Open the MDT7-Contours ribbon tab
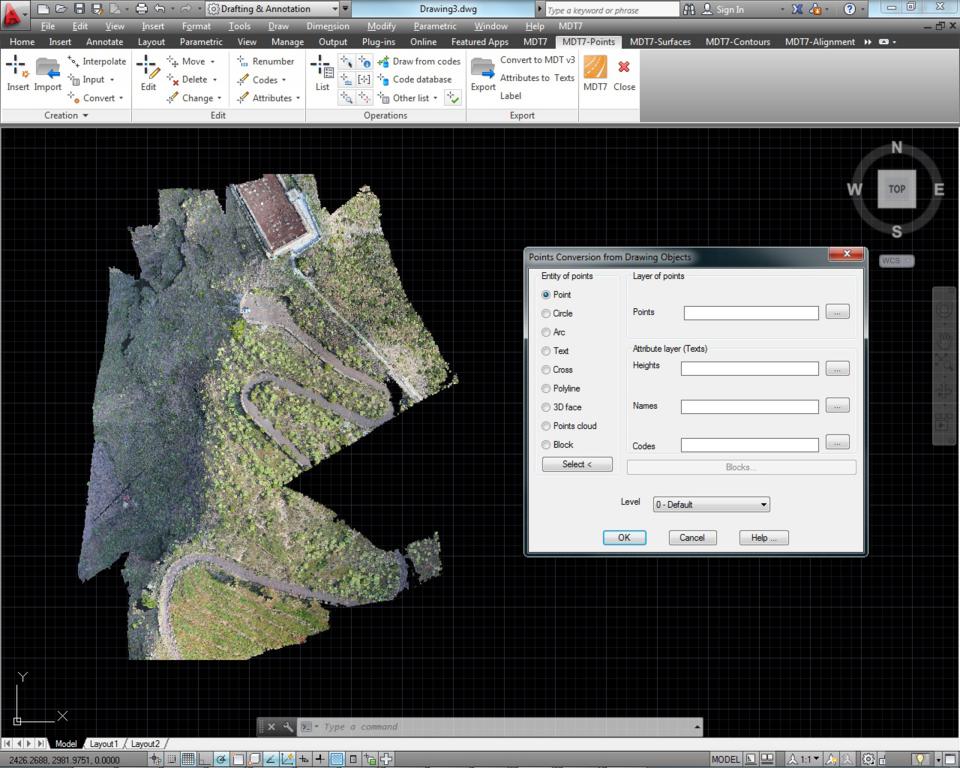This screenshot has height=768, width=960. [x=738, y=42]
